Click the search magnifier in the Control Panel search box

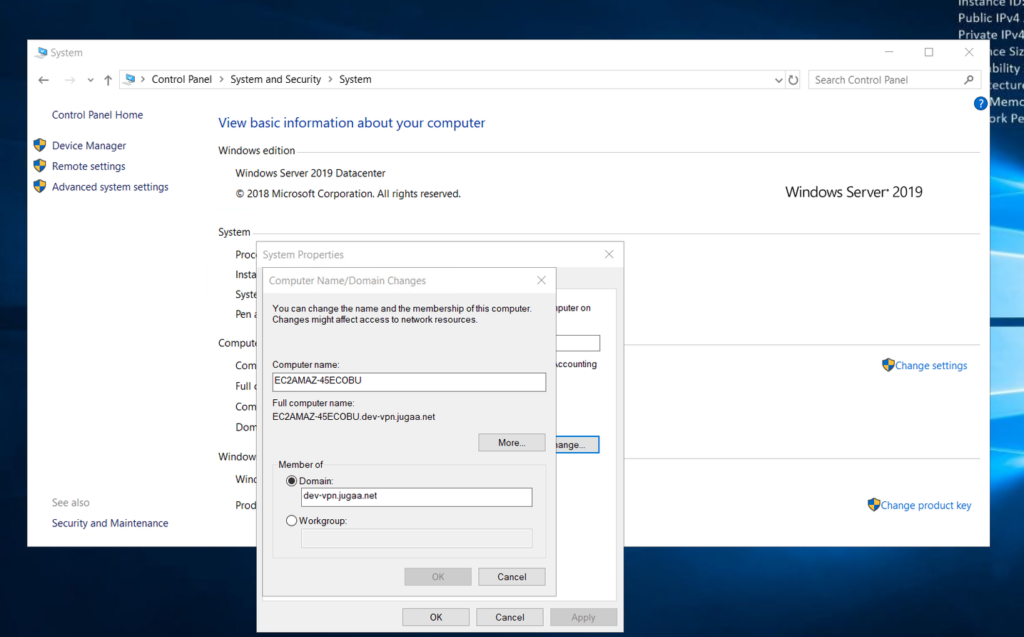(968, 79)
